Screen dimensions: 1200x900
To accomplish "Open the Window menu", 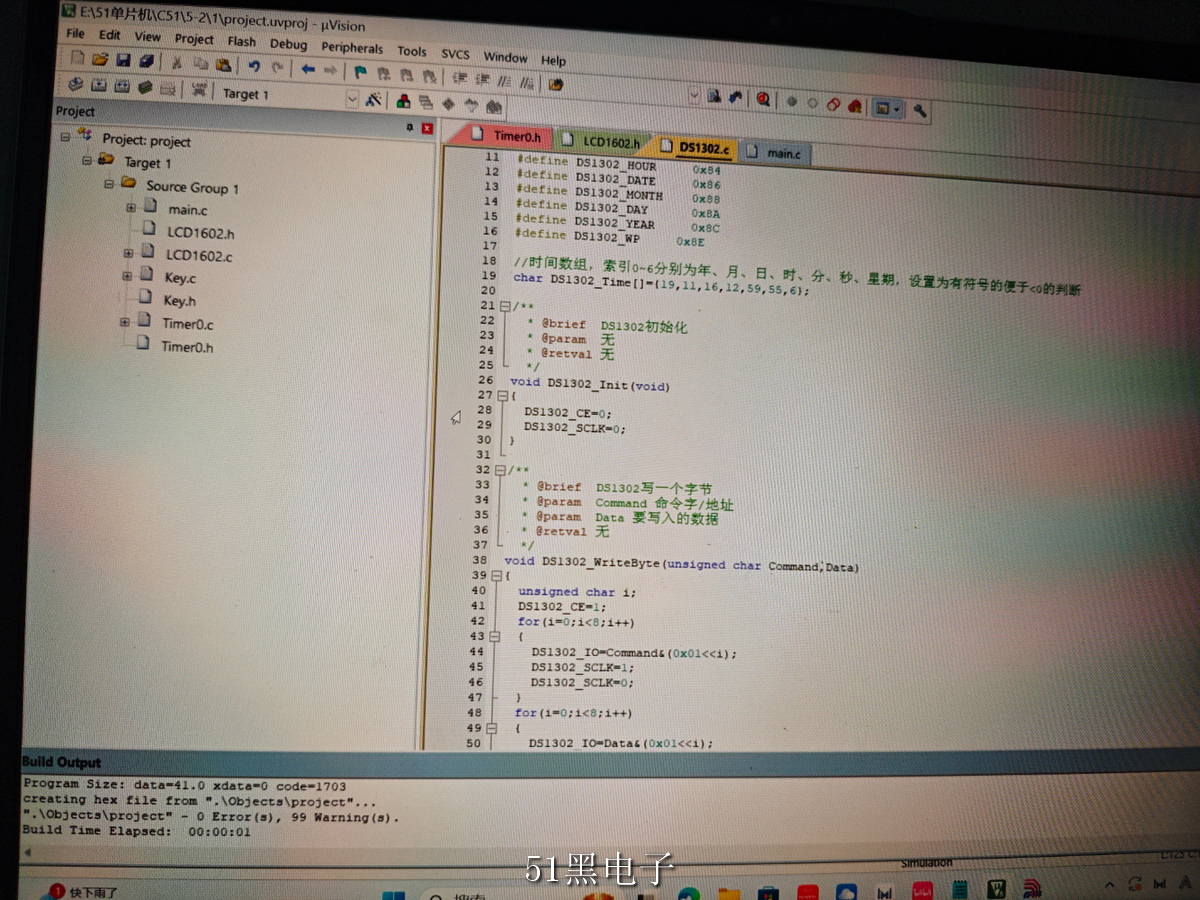I will point(505,57).
